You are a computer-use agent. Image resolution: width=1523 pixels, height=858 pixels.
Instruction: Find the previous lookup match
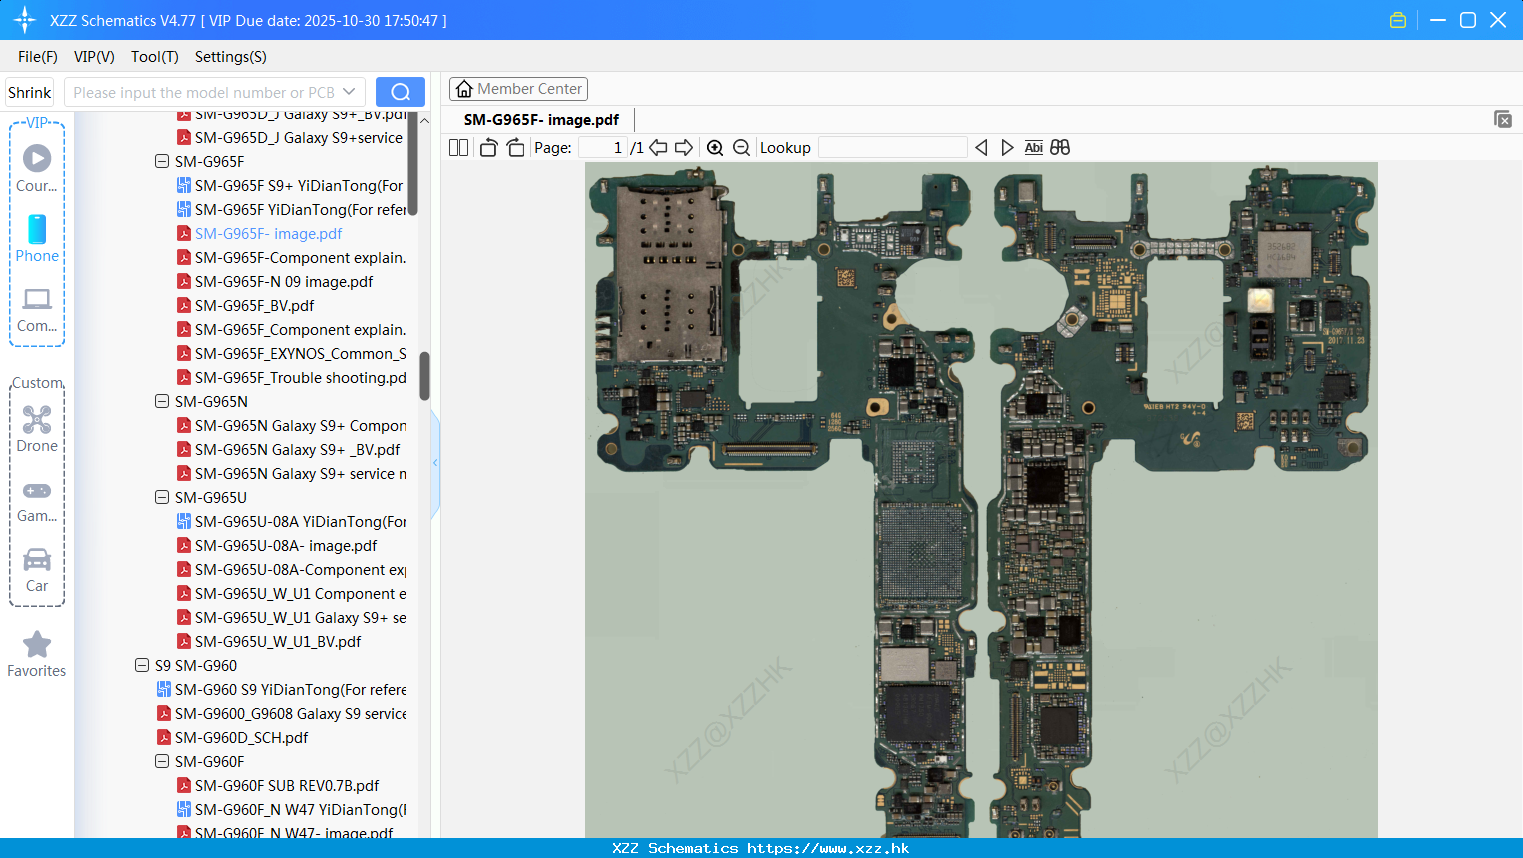tap(981, 148)
